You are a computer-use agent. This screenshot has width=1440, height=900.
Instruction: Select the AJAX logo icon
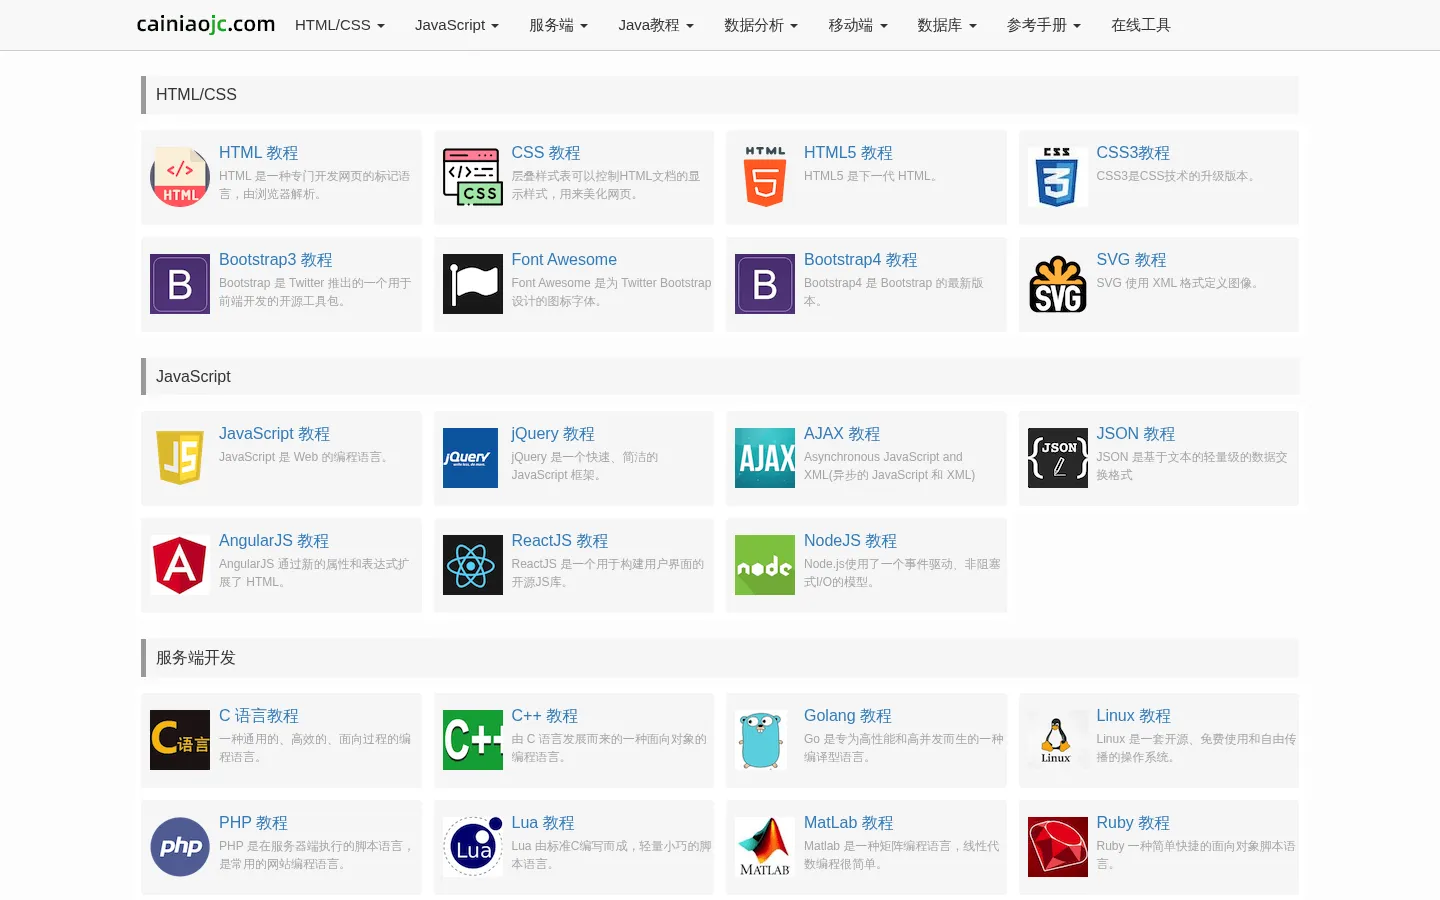tap(765, 458)
